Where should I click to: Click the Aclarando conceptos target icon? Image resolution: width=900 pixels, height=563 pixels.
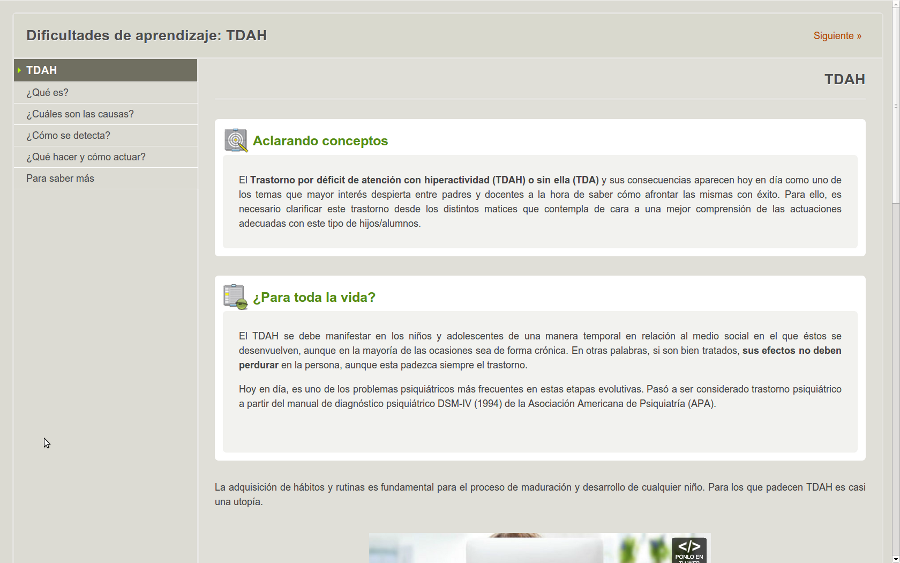point(236,141)
